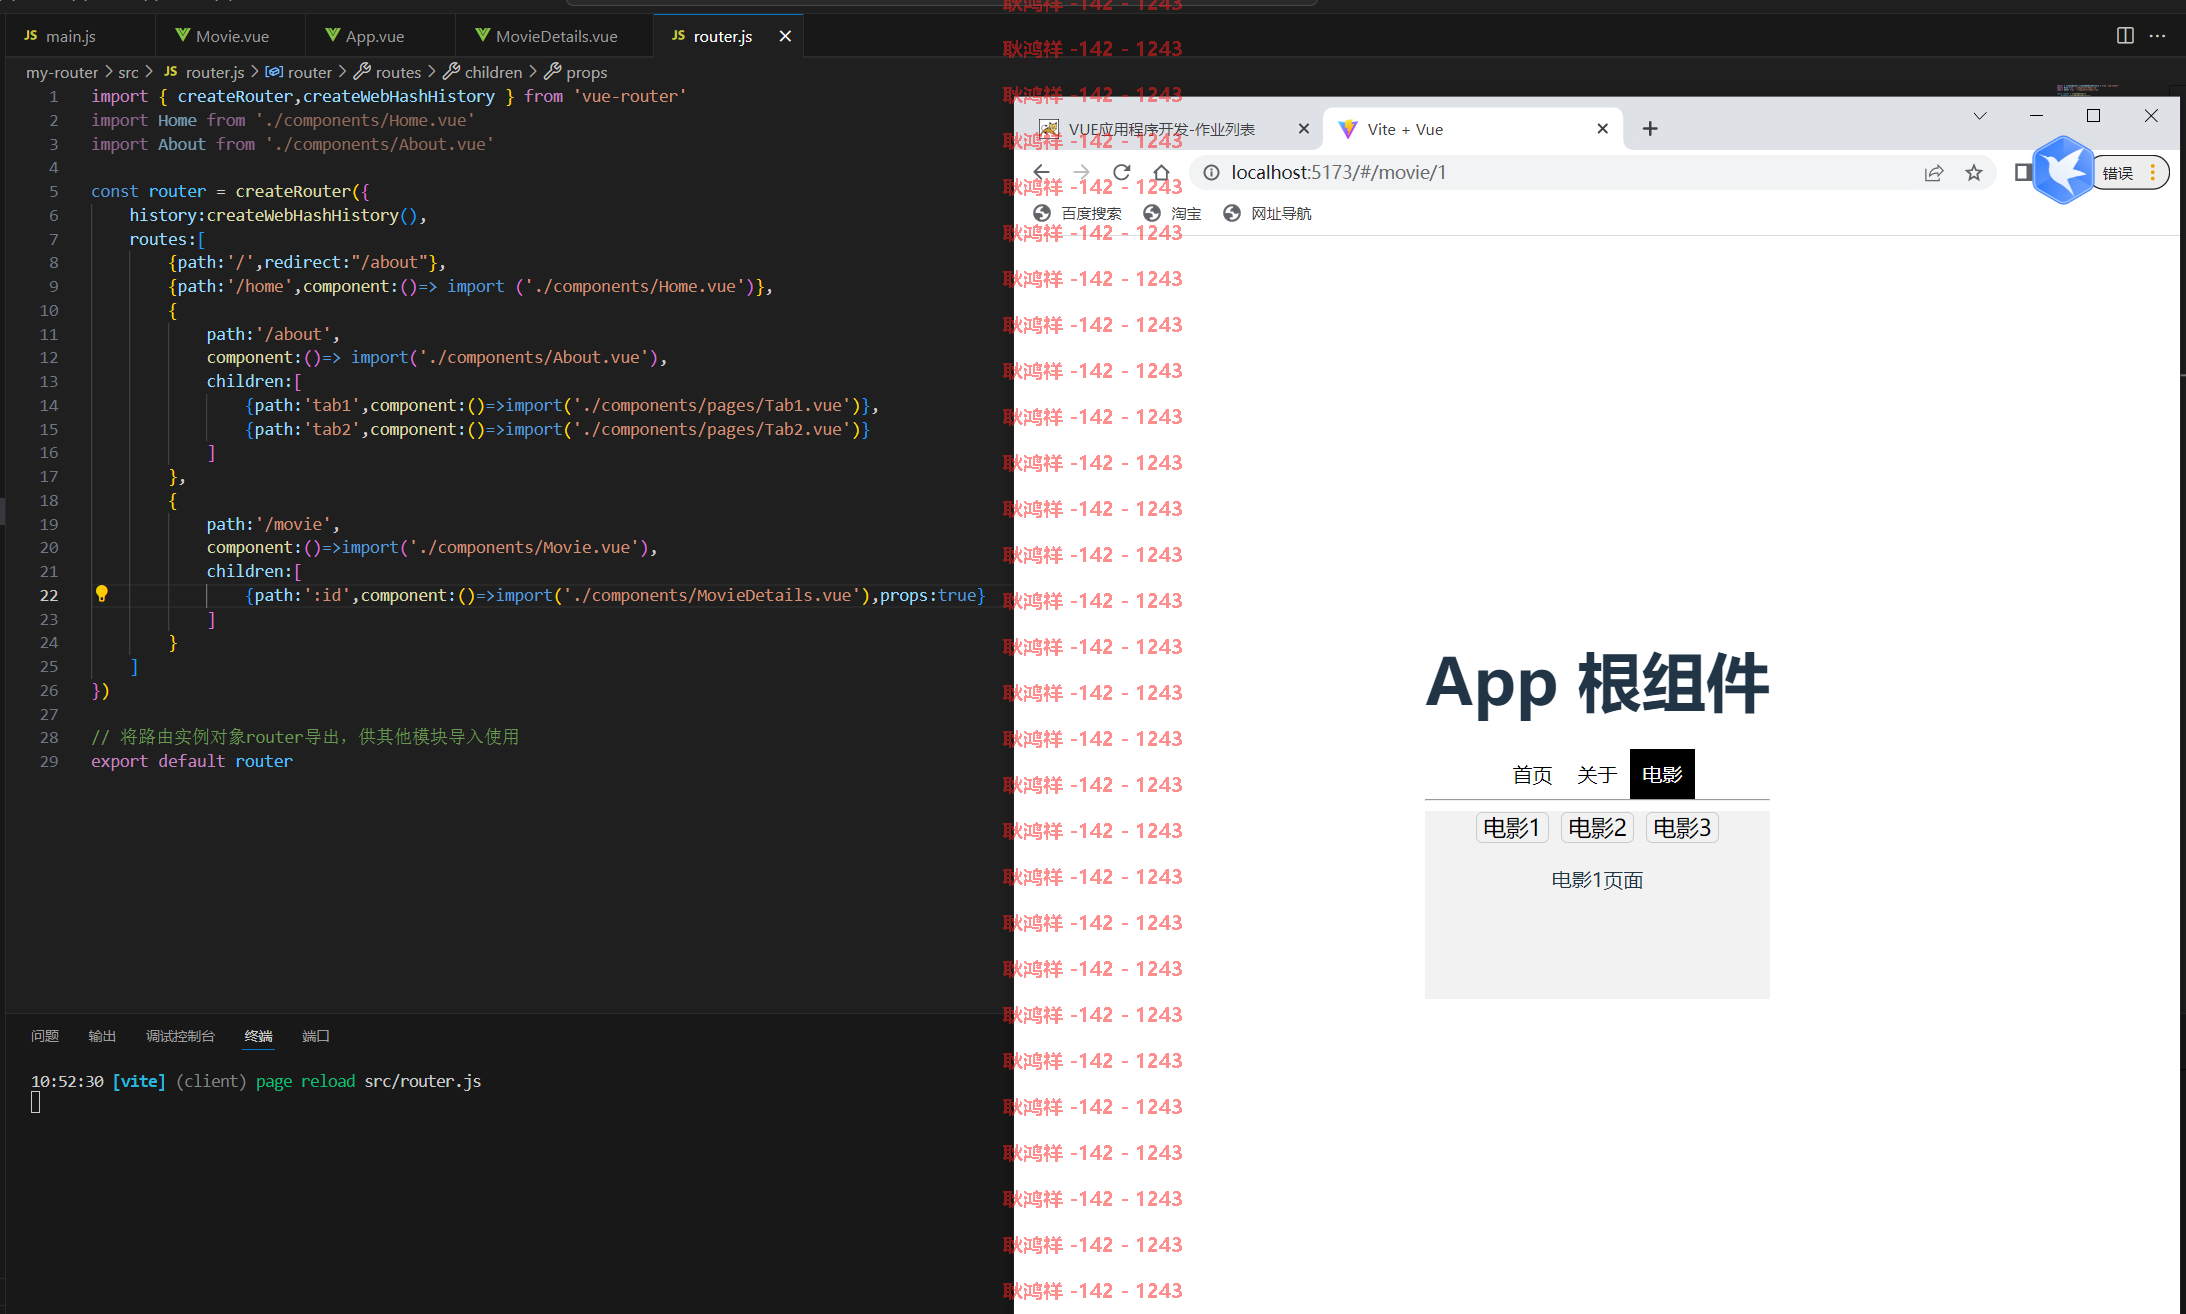Reload the browser page
This screenshot has width=2186, height=1314.
(1121, 173)
